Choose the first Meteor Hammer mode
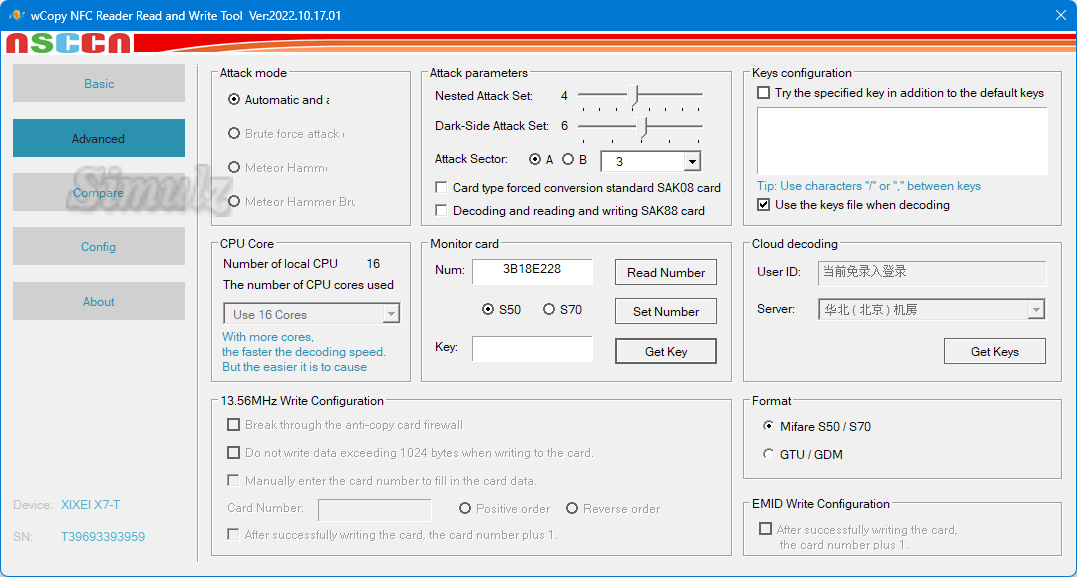Screen dimensions: 1077x577 (x=234, y=167)
